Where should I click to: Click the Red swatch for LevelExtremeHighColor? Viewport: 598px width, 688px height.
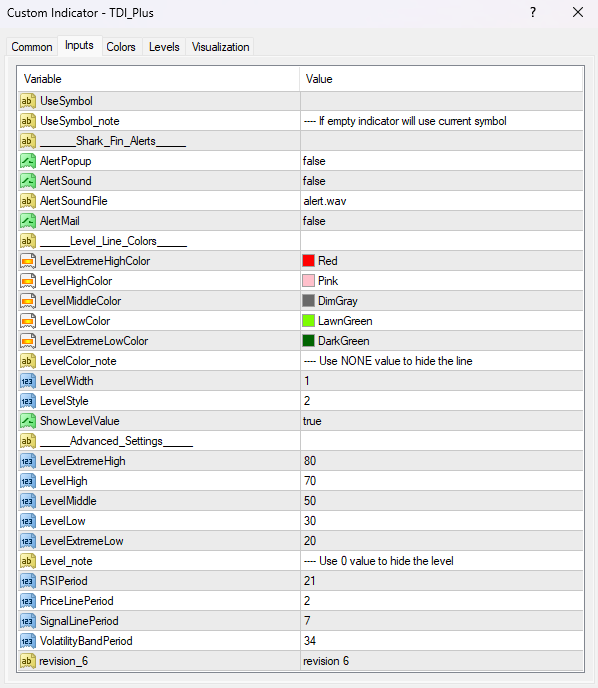click(x=308, y=261)
